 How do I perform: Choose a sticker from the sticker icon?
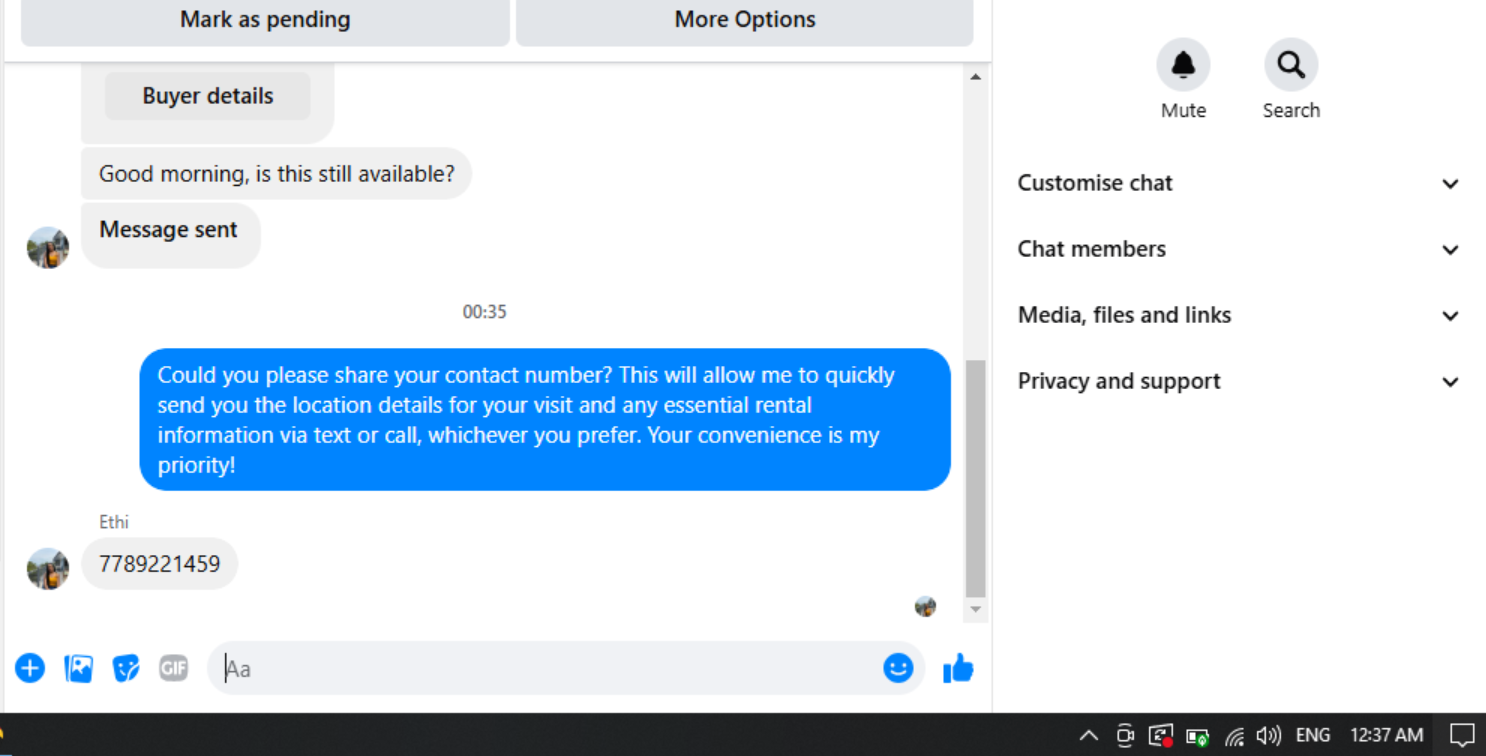coord(126,668)
